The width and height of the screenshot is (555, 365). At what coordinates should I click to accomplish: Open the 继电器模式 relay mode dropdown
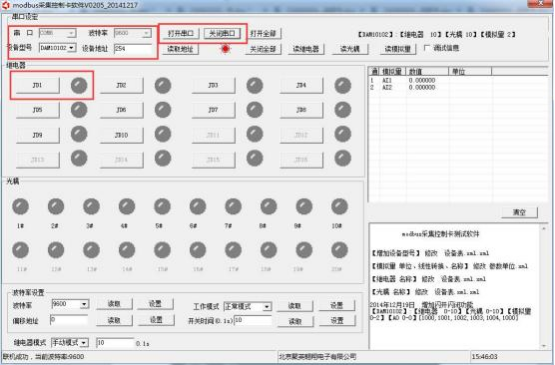point(70,343)
